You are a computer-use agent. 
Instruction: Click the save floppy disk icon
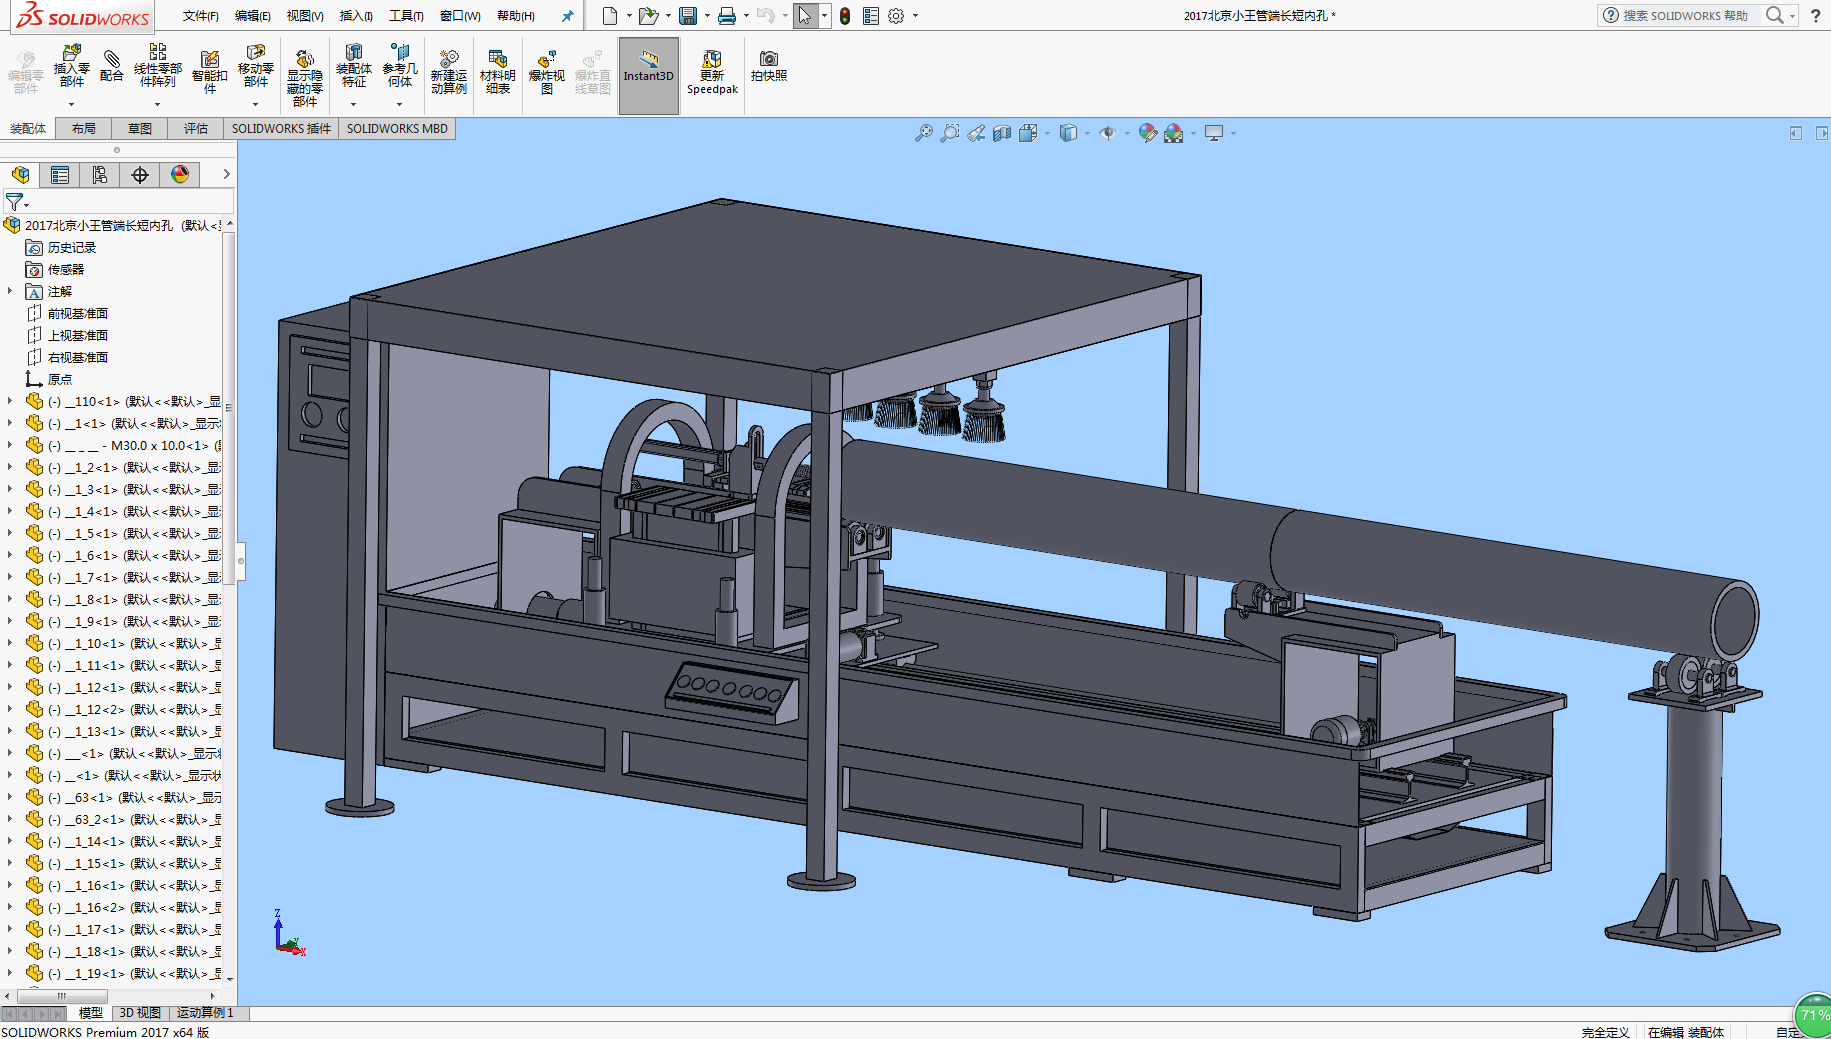(x=688, y=16)
